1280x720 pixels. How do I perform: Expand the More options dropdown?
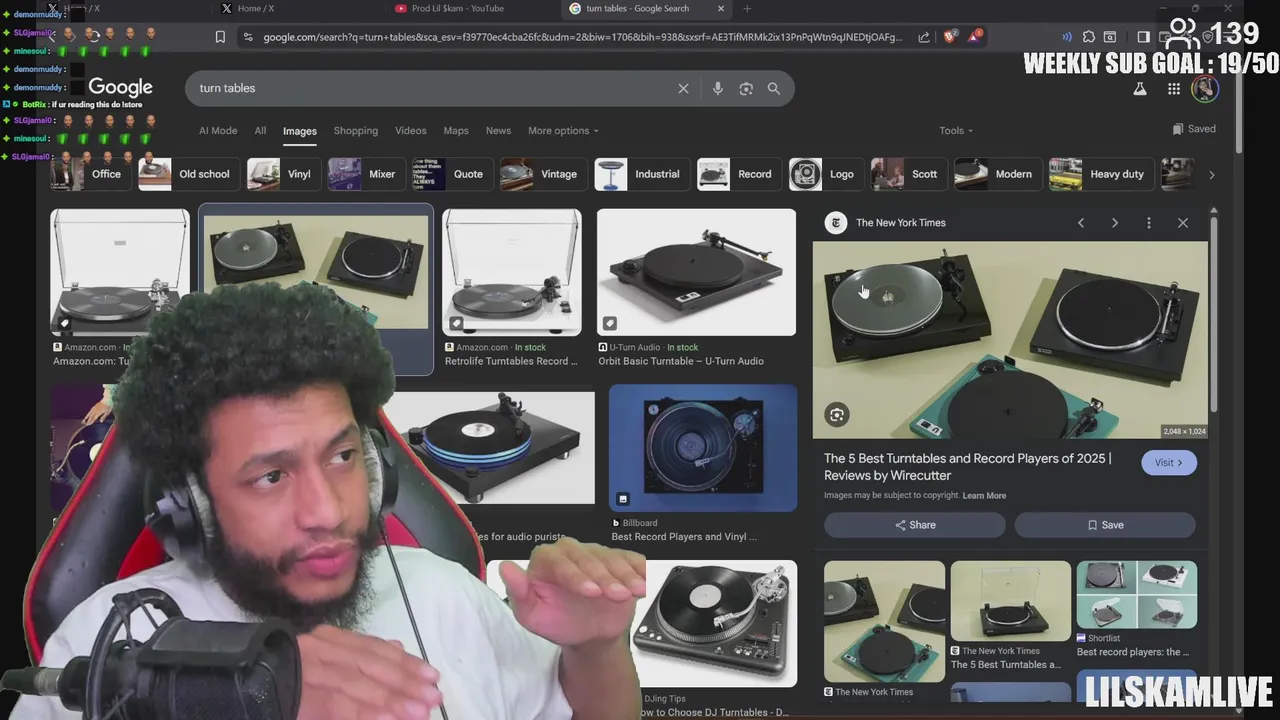[563, 131]
